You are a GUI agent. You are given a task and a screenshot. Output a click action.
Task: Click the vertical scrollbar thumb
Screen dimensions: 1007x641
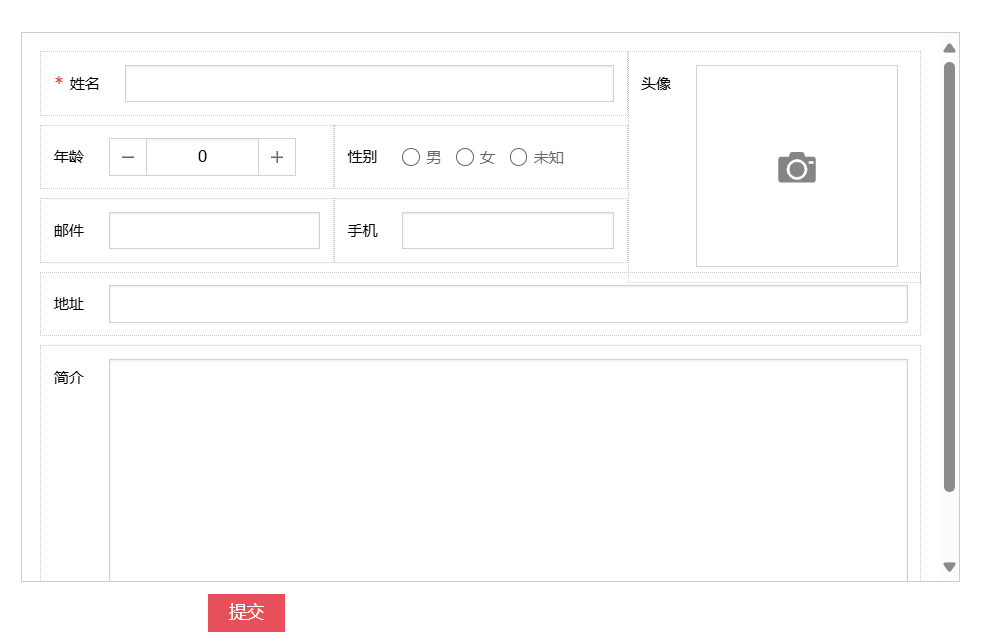click(x=949, y=277)
